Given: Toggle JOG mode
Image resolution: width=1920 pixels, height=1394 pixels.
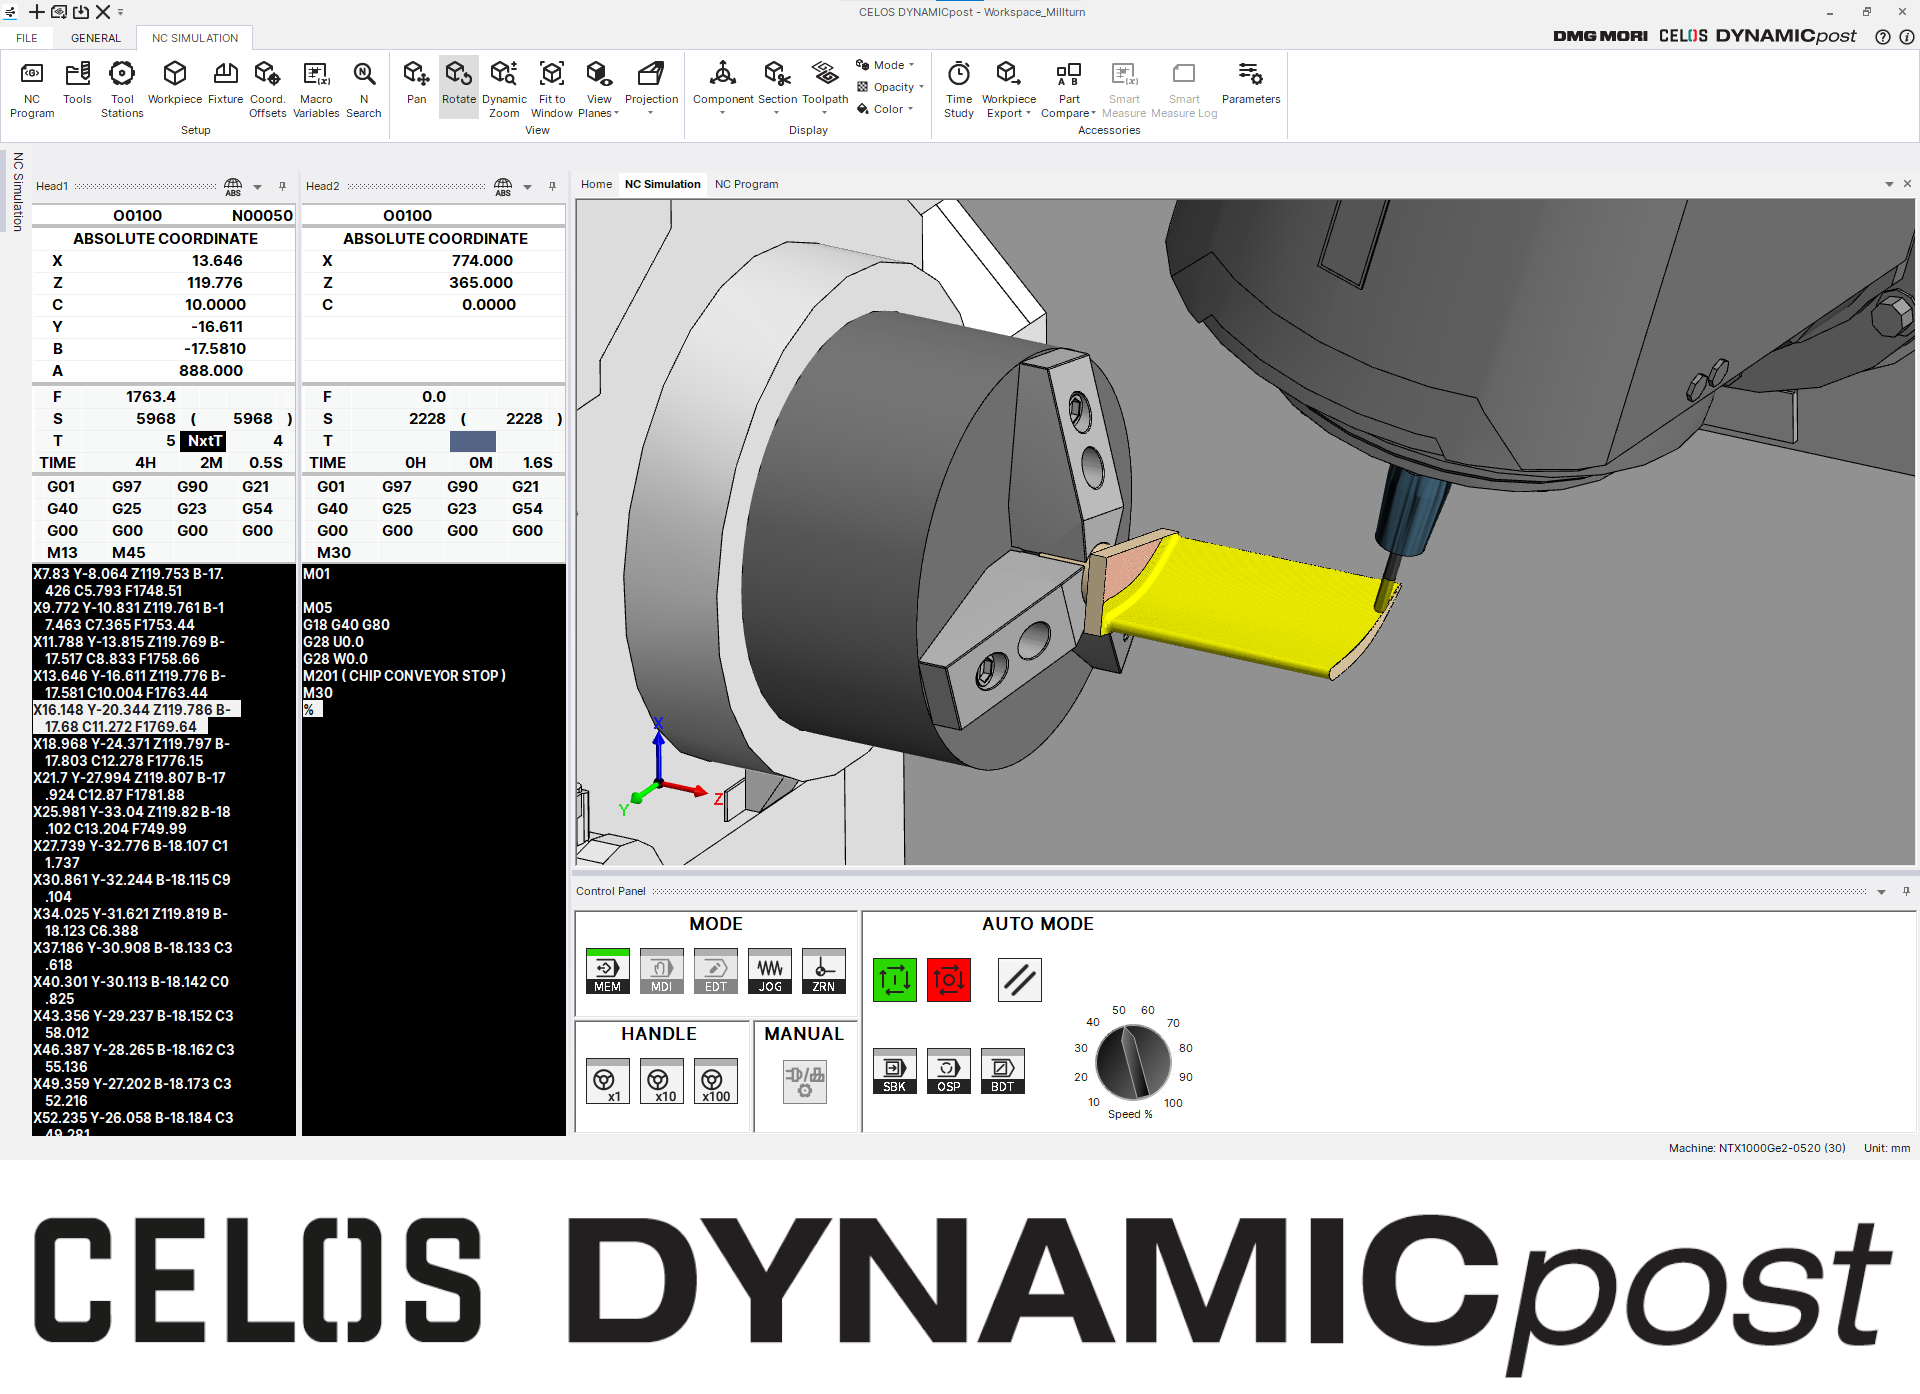Looking at the screenshot, I should [x=769, y=971].
